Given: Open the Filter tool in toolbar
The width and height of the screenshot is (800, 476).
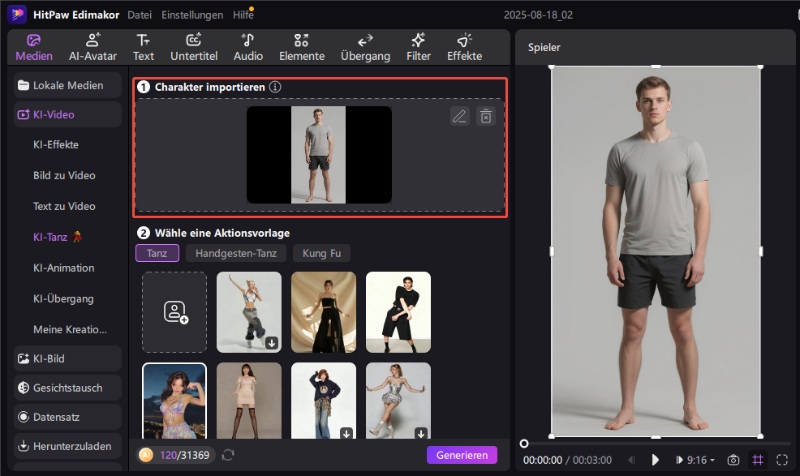Looking at the screenshot, I should pos(417,47).
